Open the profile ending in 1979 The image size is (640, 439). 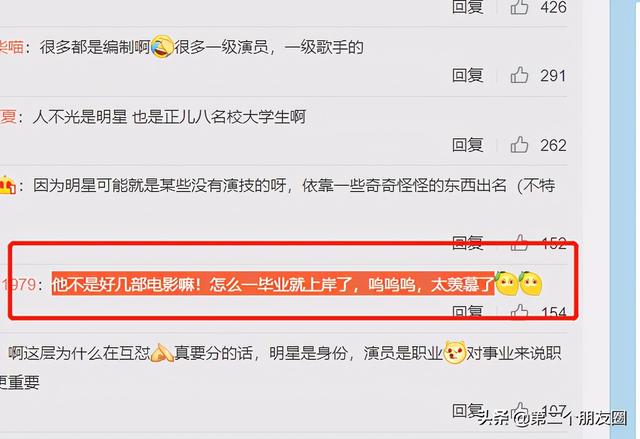18,284
